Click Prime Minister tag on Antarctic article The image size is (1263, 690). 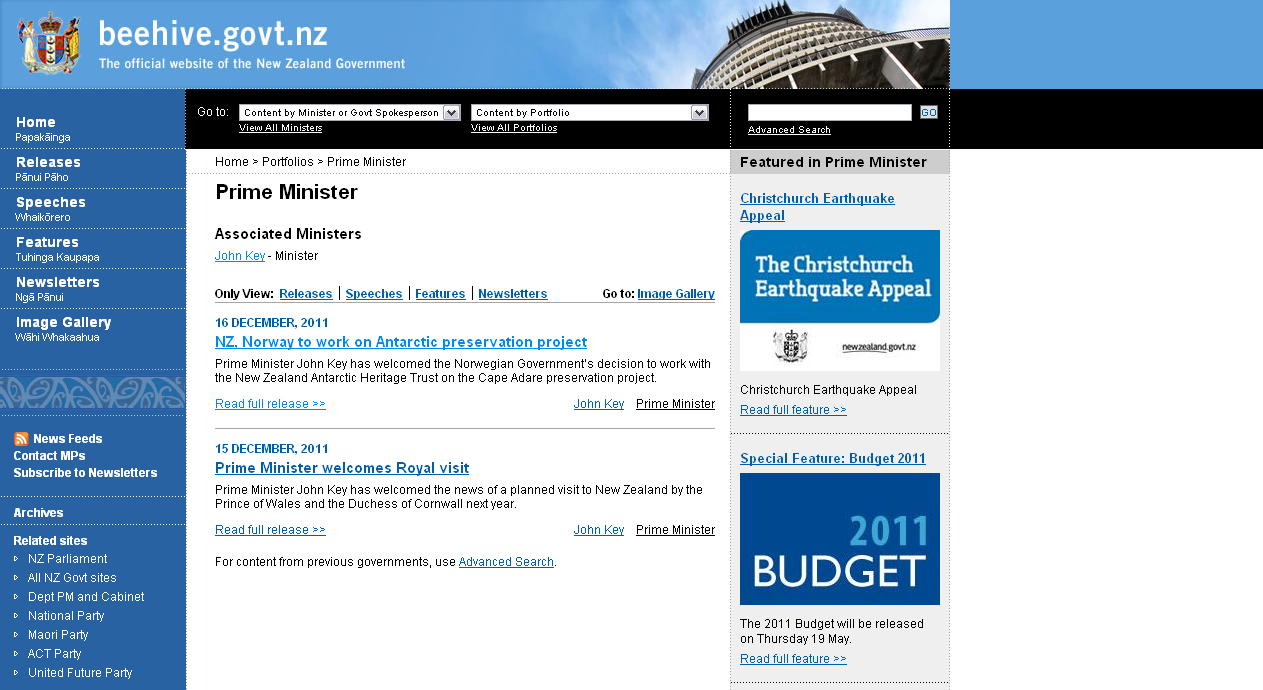(675, 404)
